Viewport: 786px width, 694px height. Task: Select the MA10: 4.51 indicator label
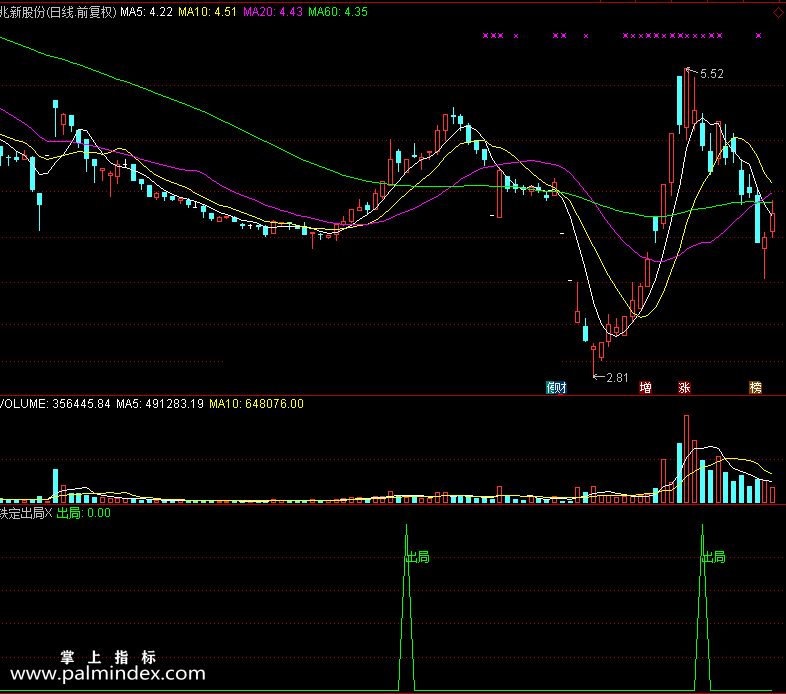[x=208, y=12]
